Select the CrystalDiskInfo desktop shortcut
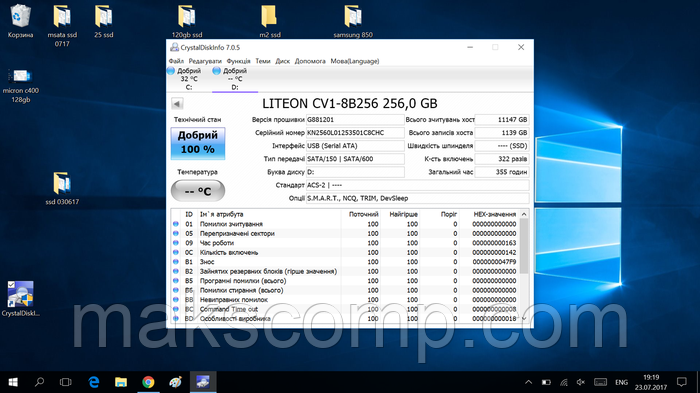 coord(20,299)
